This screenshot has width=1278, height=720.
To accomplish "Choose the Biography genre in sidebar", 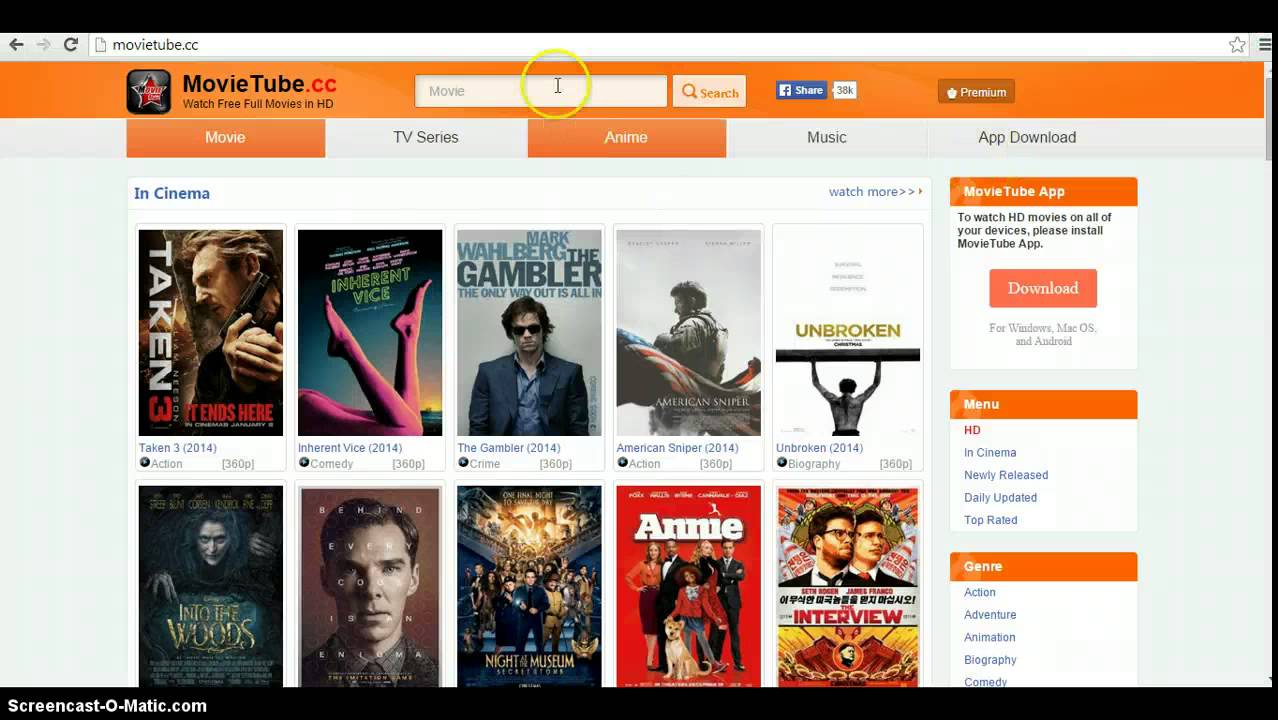I will pyautogui.click(x=990, y=660).
